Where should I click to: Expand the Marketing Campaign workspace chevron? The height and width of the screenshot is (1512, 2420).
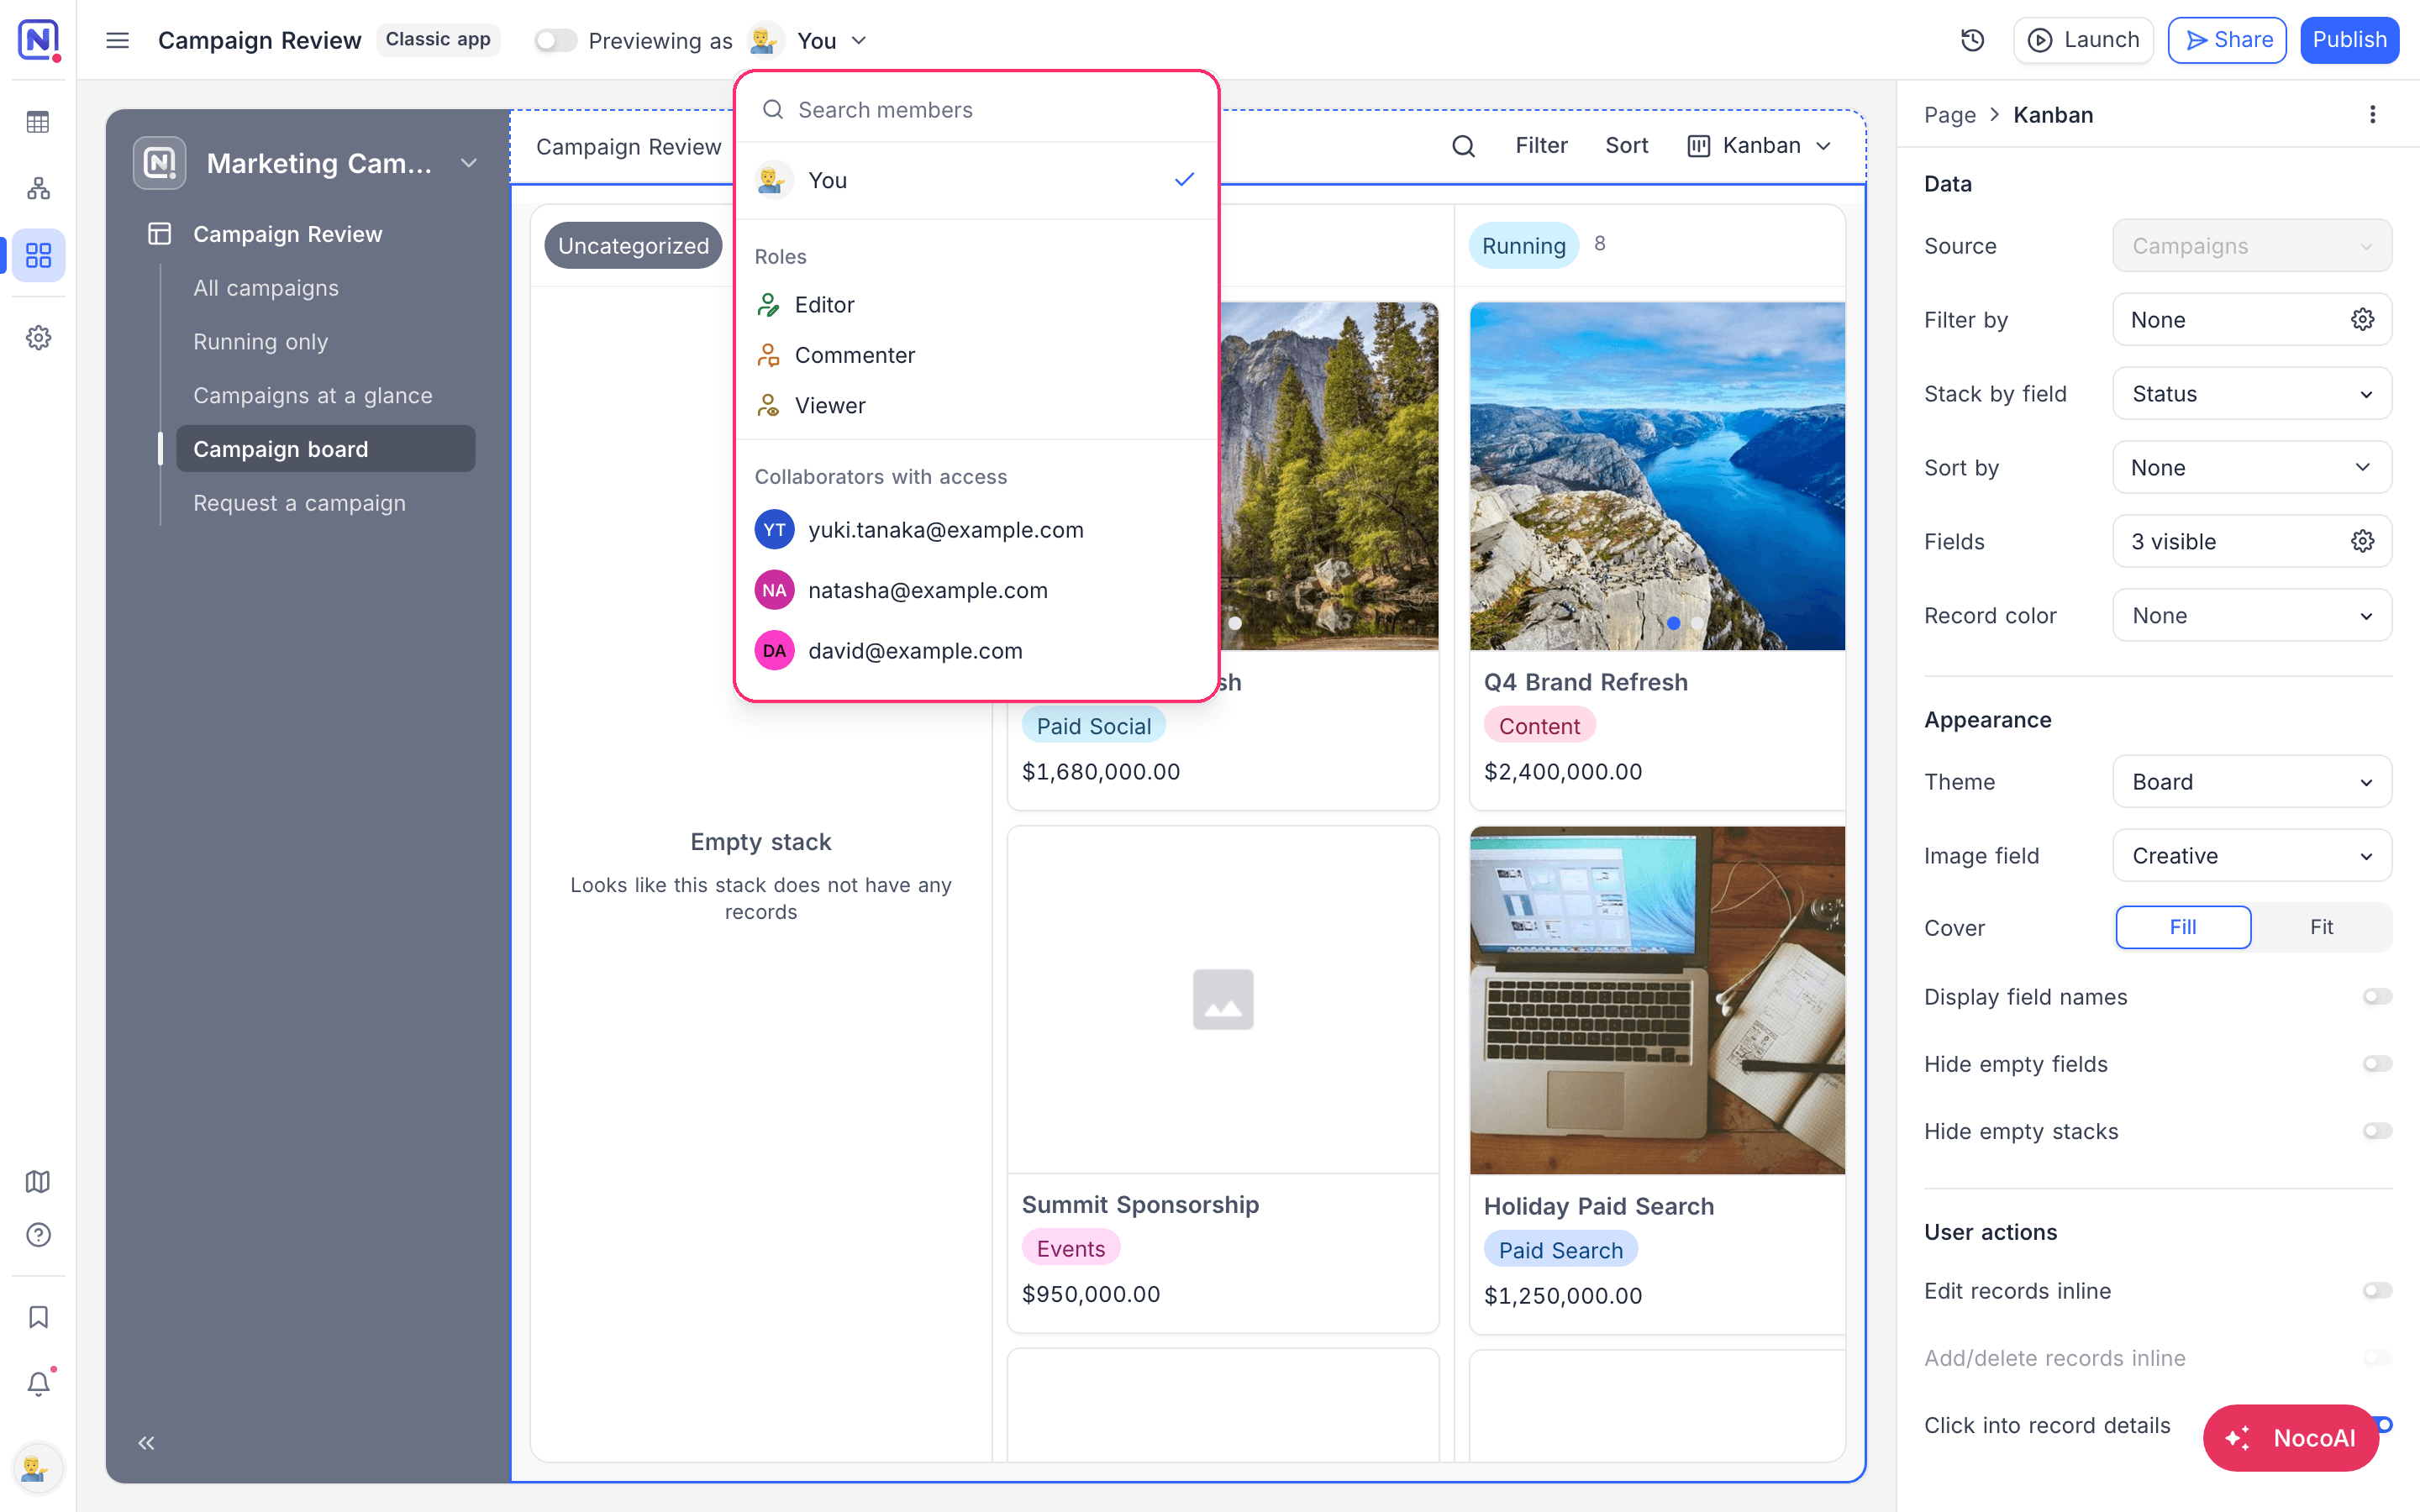[x=469, y=163]
